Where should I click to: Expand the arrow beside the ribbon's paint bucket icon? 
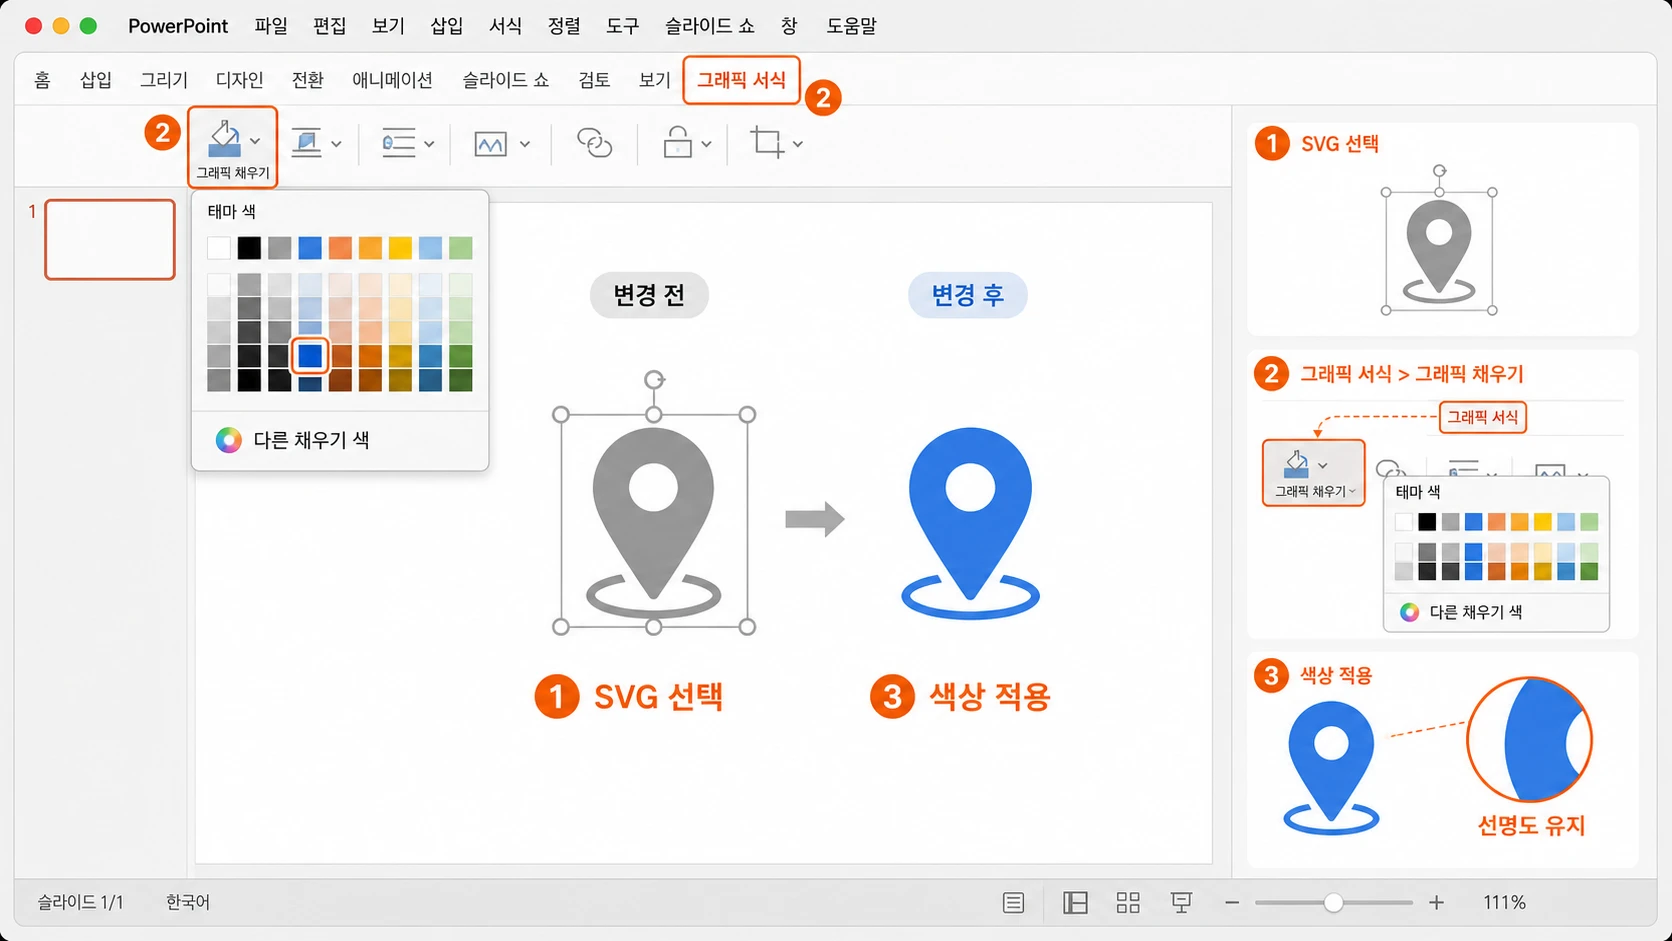point(255,141)
